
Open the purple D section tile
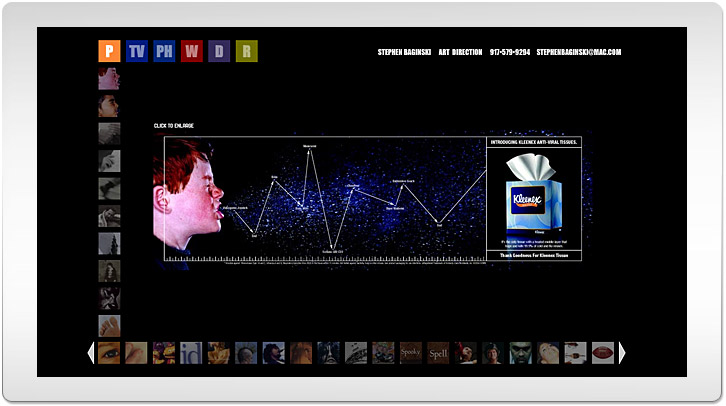pos(219,51)
